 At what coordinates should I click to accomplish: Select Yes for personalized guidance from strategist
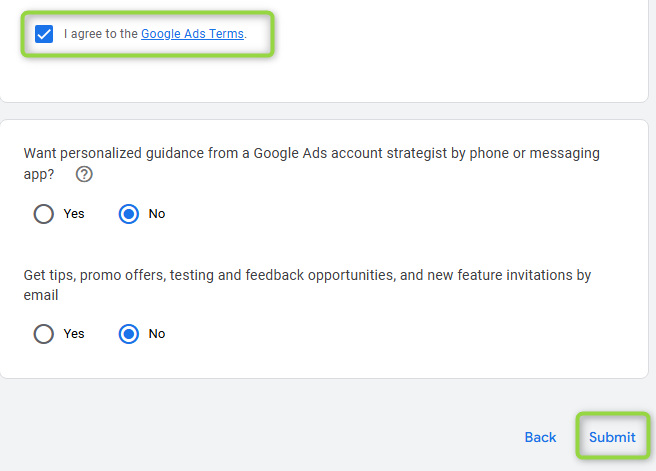44,214
